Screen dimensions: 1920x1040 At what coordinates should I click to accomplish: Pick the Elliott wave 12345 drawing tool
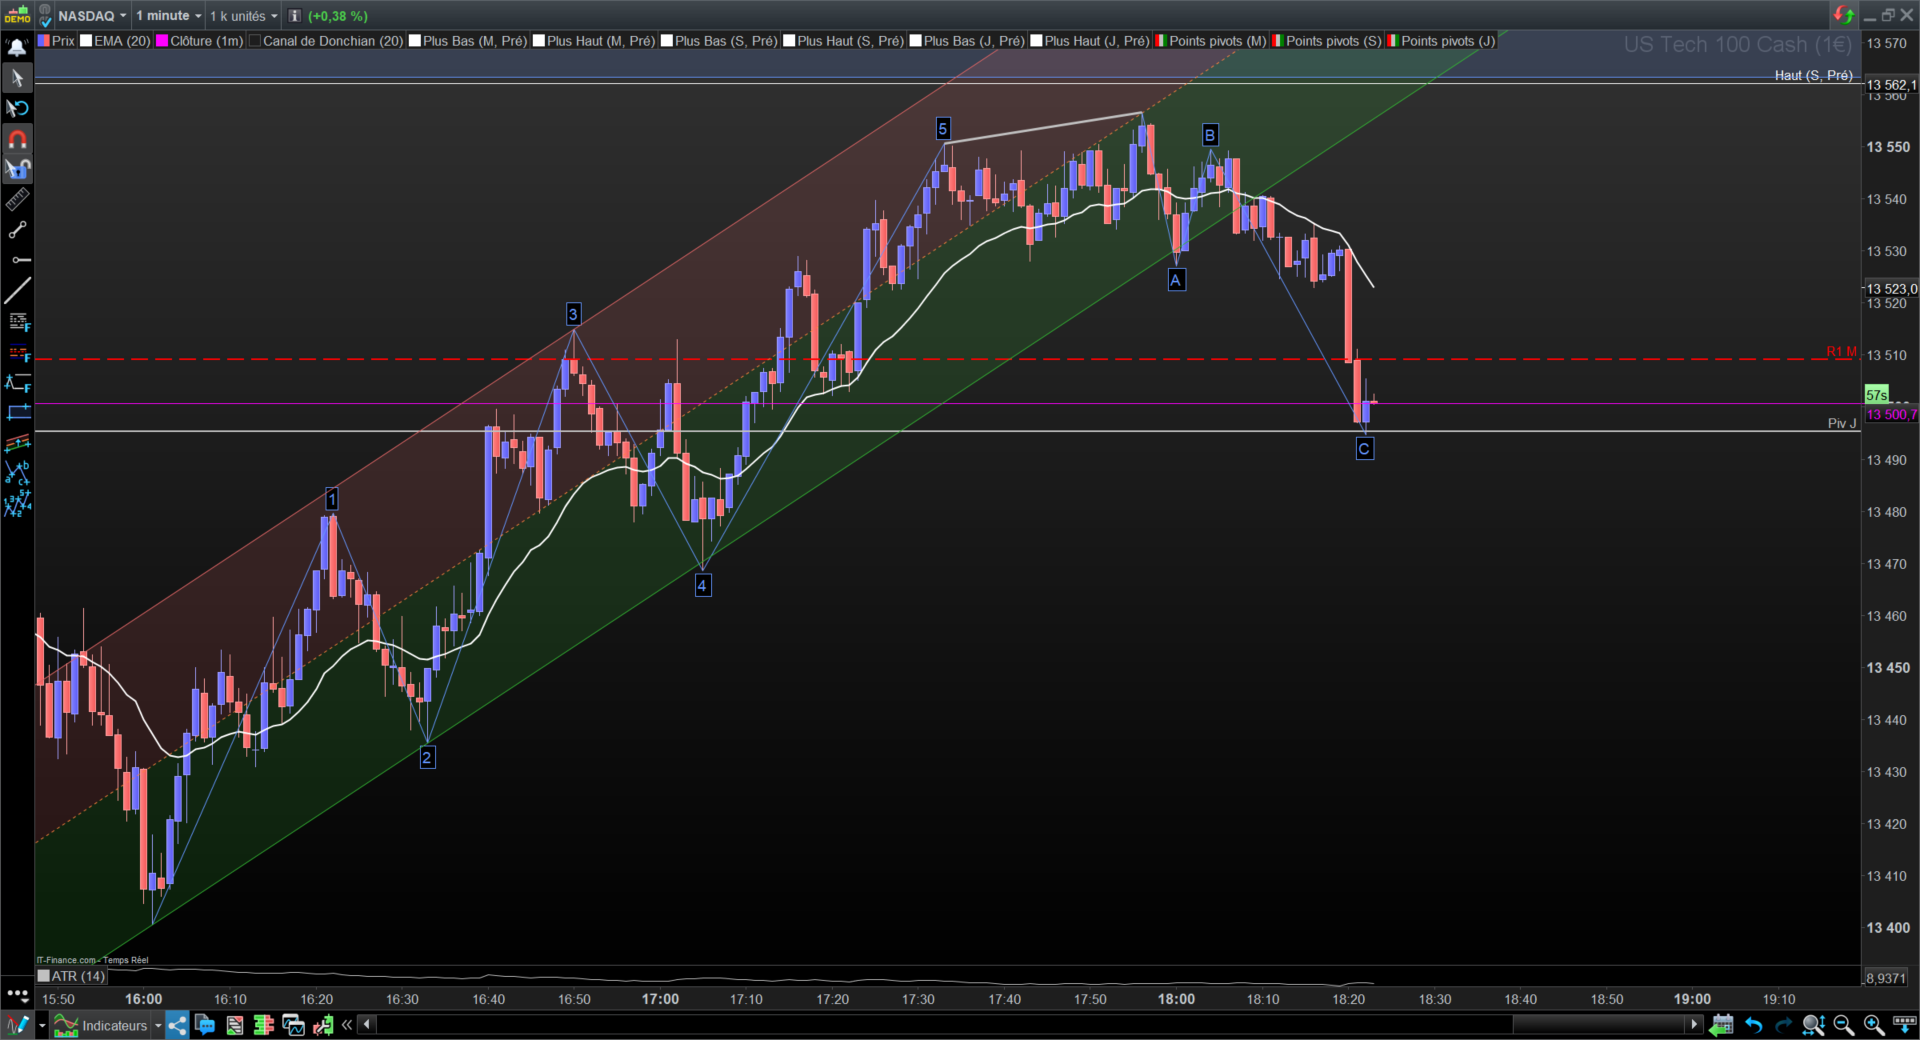[17, 504]
